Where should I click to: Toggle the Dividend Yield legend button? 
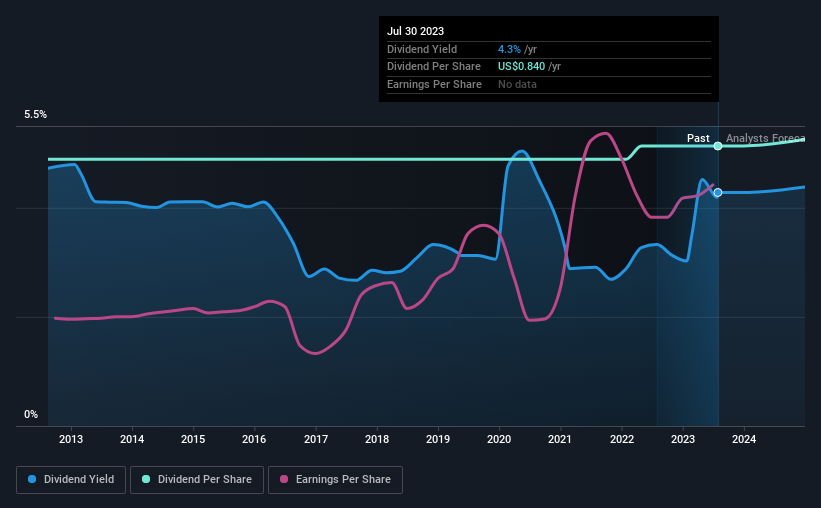click(71, 480)
